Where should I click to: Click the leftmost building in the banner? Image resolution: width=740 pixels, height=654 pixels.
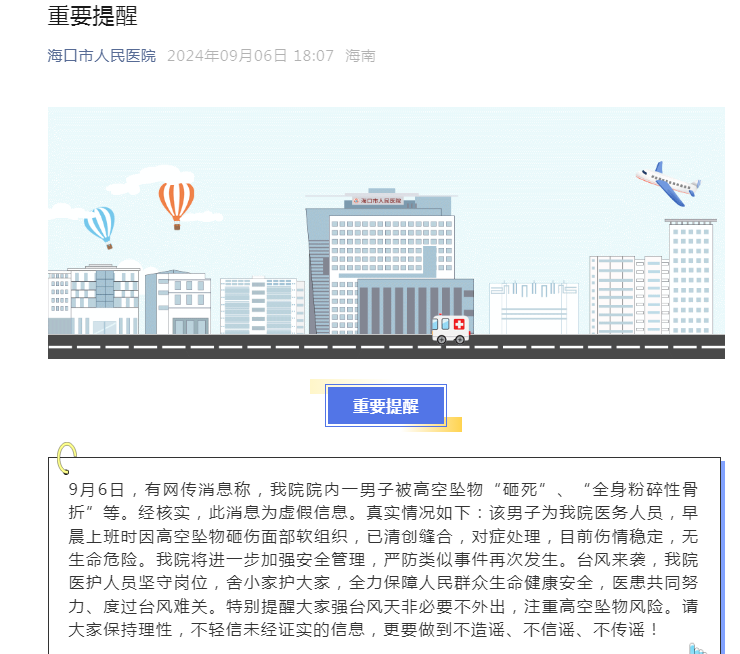click(x=60, y=302)
